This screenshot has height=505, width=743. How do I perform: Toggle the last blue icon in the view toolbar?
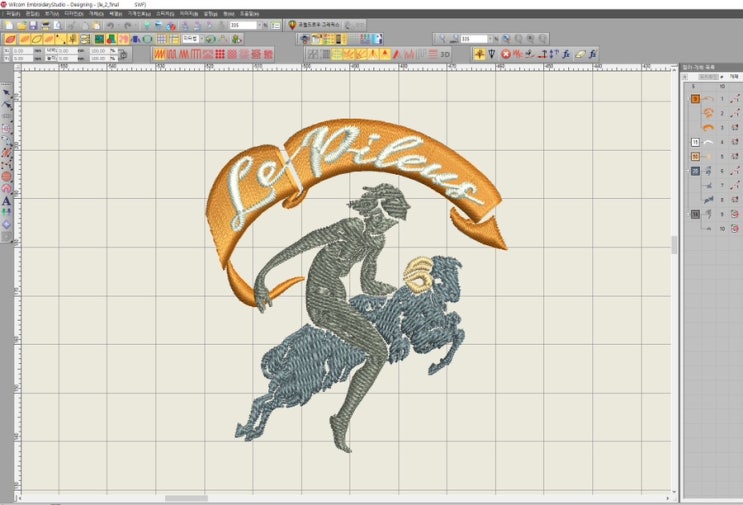(x=378, y=39)
